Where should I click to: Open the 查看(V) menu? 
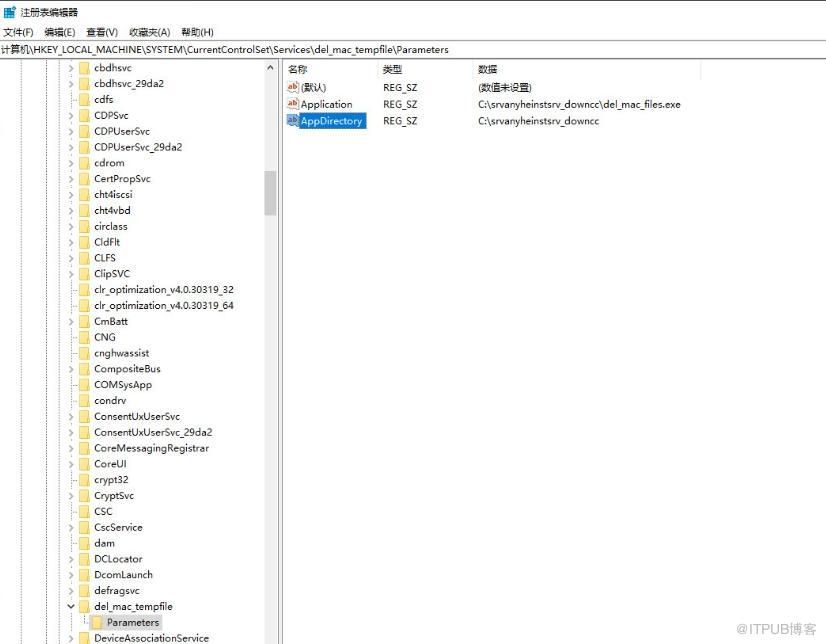tap(102, 32)
